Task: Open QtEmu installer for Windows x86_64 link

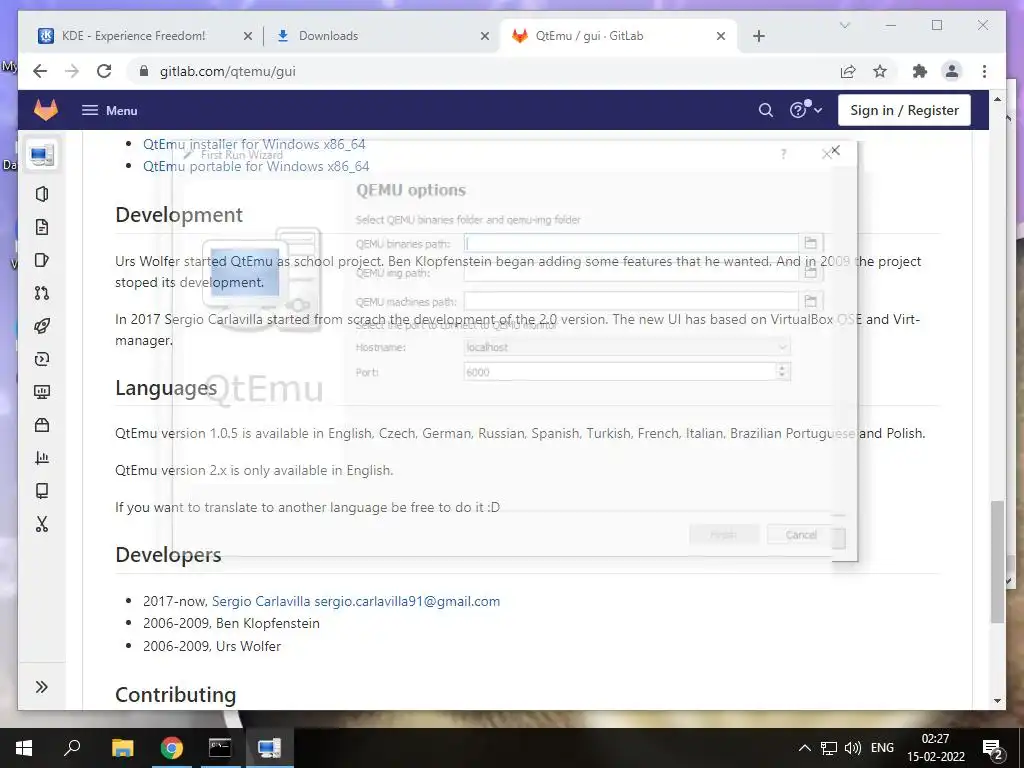Action: click(x=254, y=144)
